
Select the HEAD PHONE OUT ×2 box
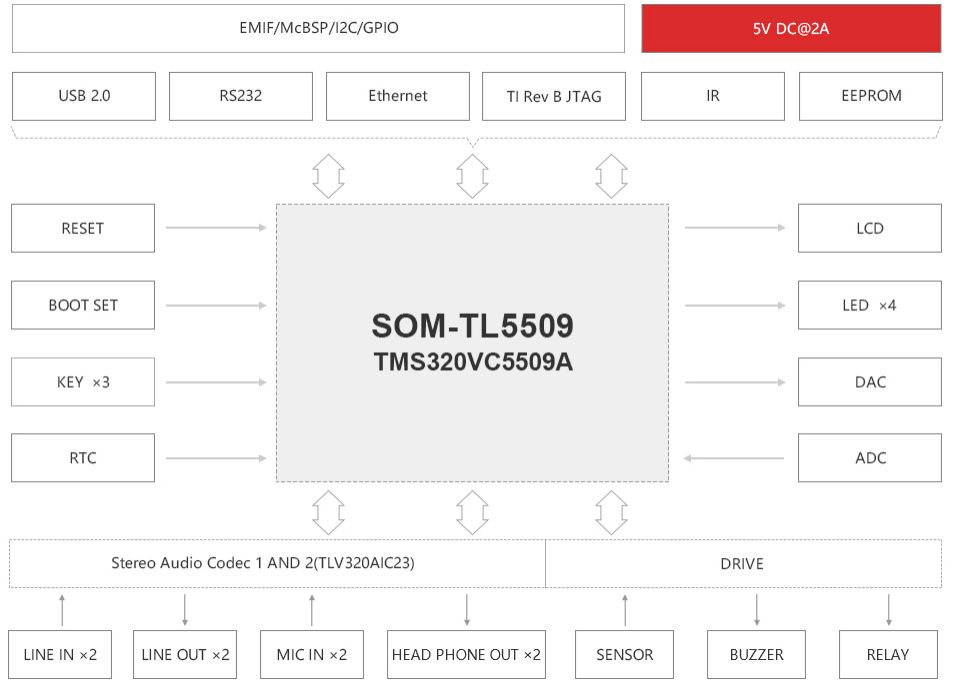[467, 654]
